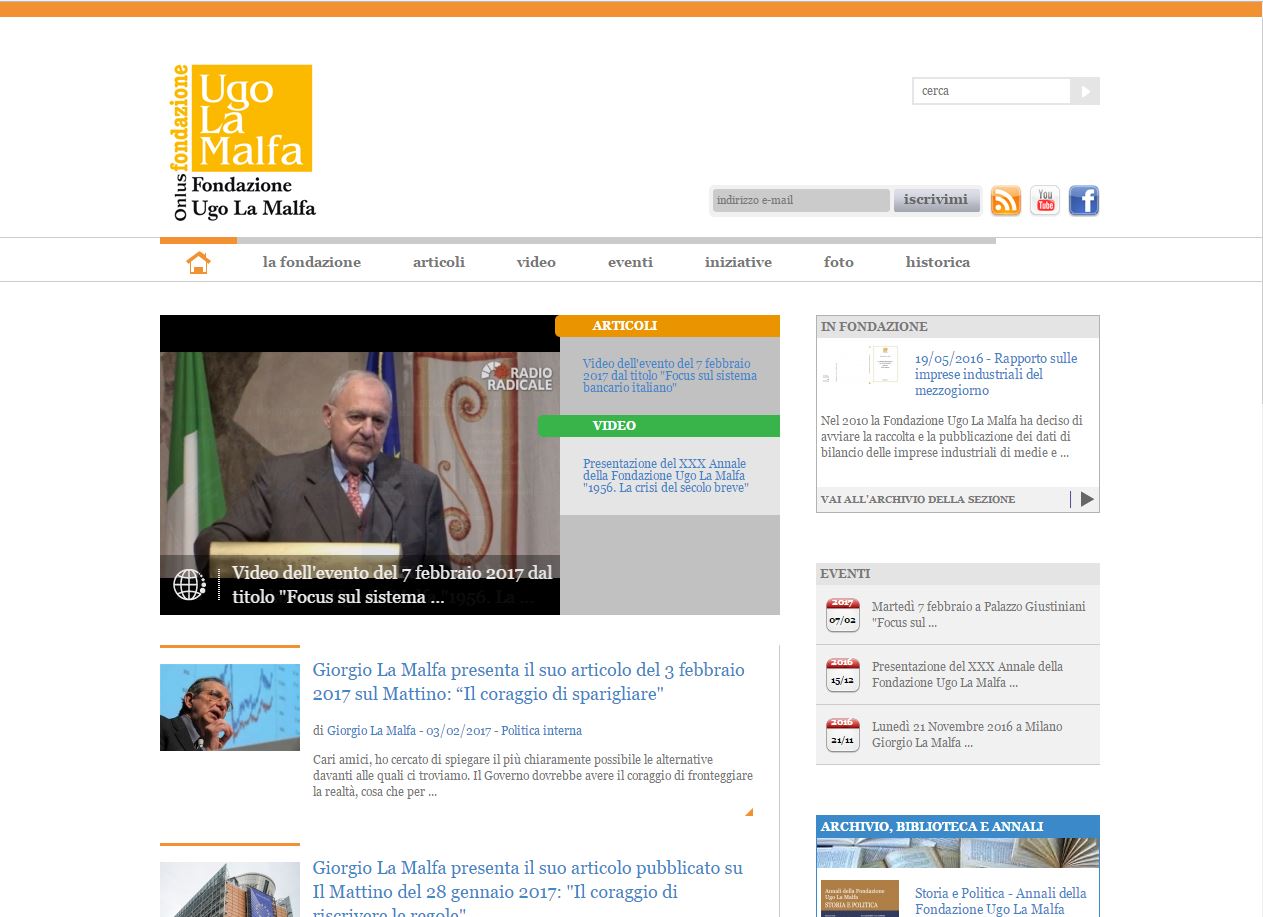Submit search with arrow button
This screenshot has height=917, width=1263.
pyautogui.click(x=1085, y=91)
